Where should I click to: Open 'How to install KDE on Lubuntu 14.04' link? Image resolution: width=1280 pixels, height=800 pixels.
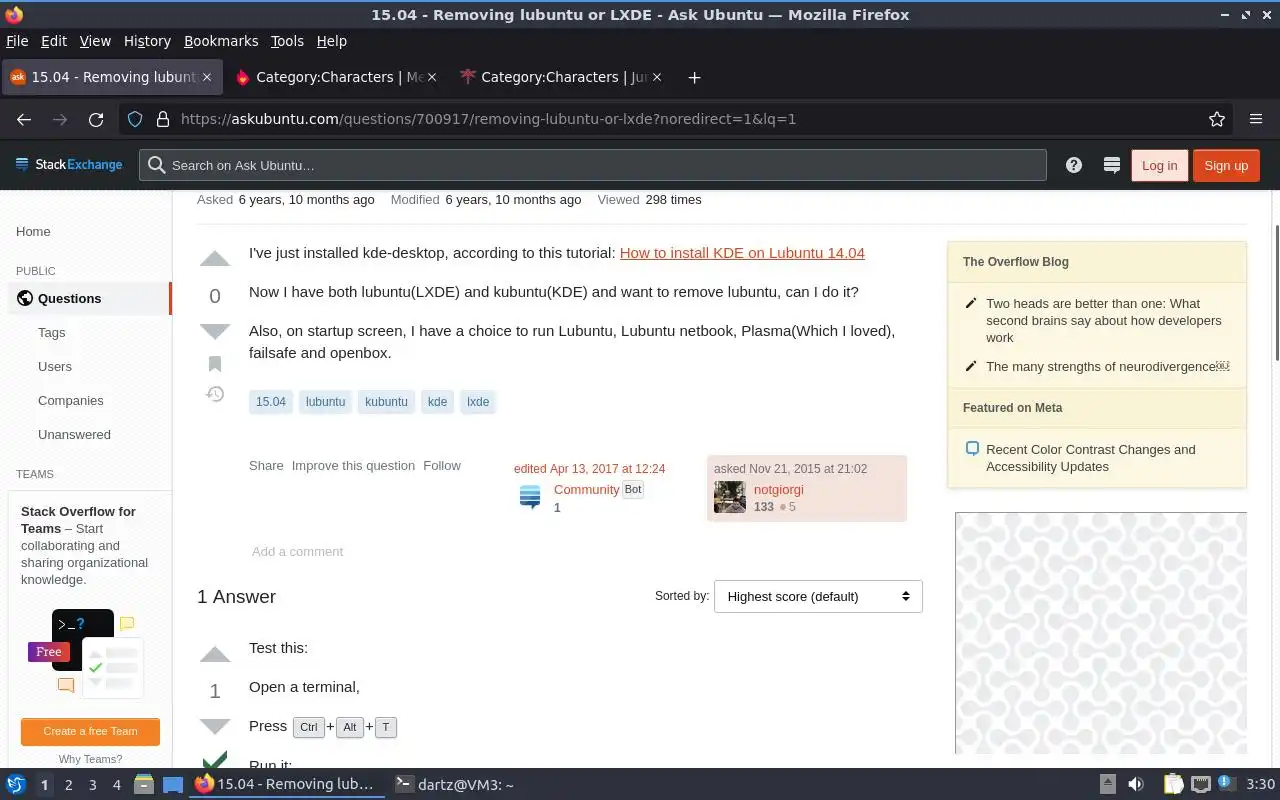click(742, 253)
